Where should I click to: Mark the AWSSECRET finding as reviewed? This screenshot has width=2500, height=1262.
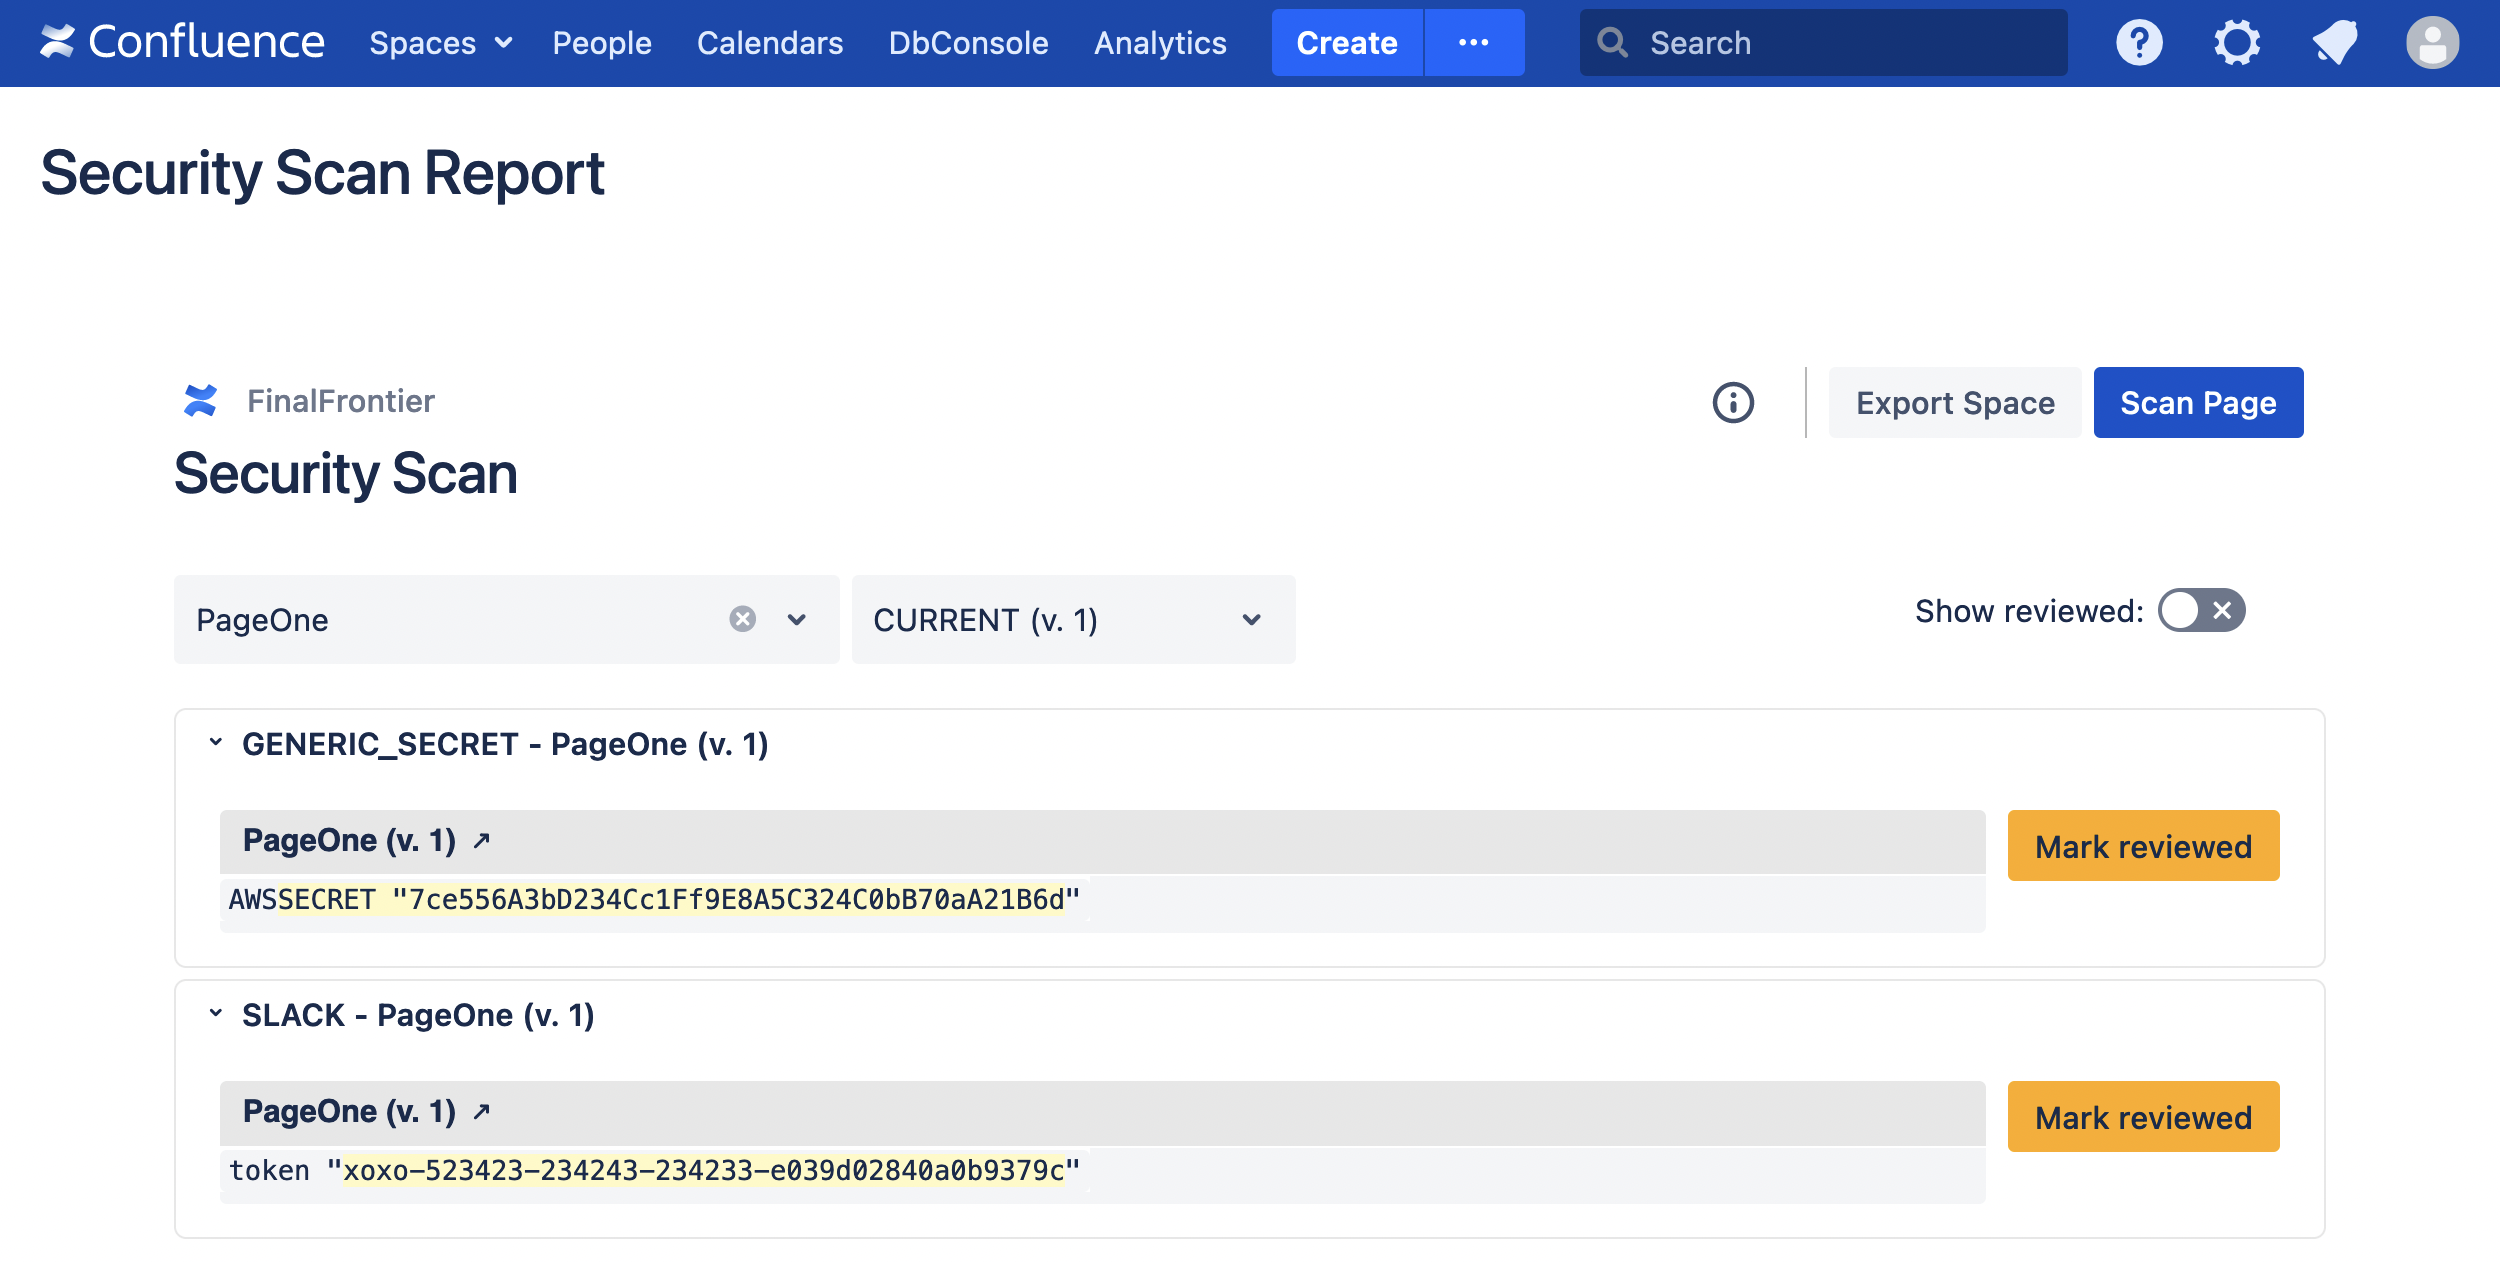click(2143, 846)
